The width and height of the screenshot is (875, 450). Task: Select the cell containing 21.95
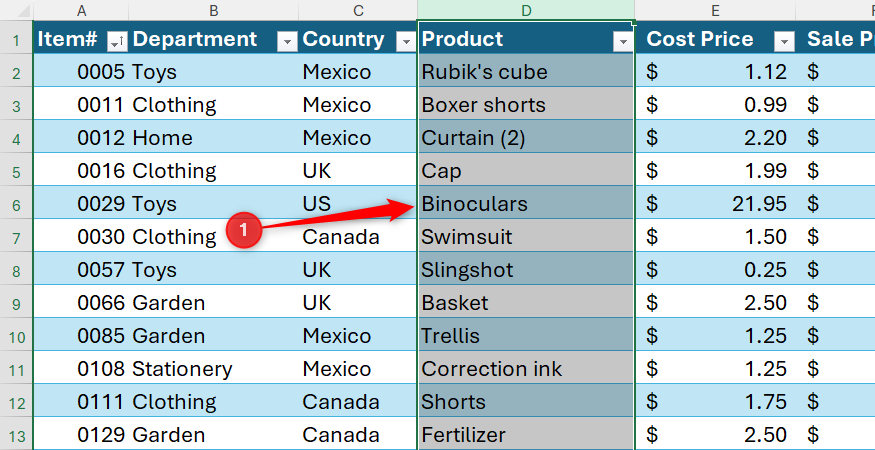[715, 204]
